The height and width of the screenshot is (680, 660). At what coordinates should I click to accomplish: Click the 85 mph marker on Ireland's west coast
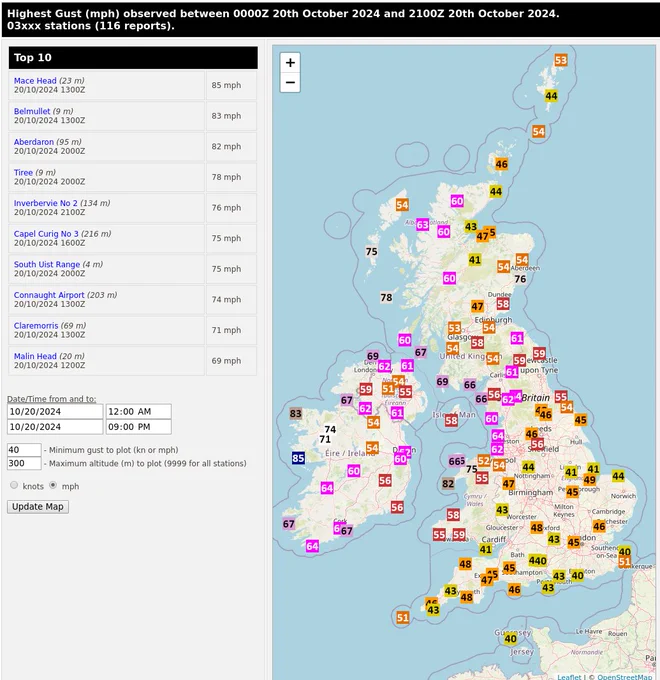(x=298, y=458)
